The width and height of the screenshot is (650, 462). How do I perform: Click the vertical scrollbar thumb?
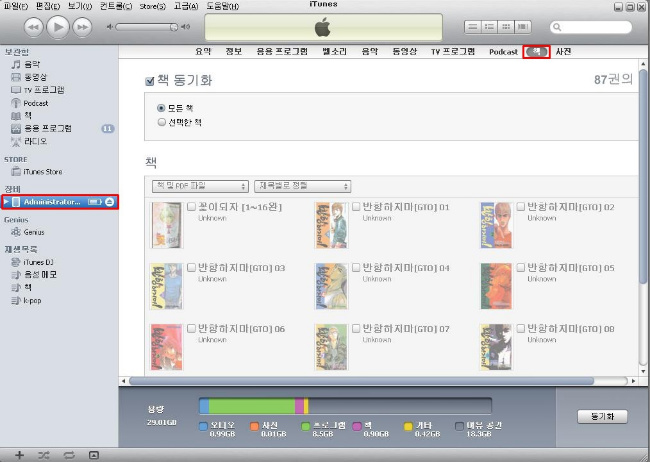[643, 177]
